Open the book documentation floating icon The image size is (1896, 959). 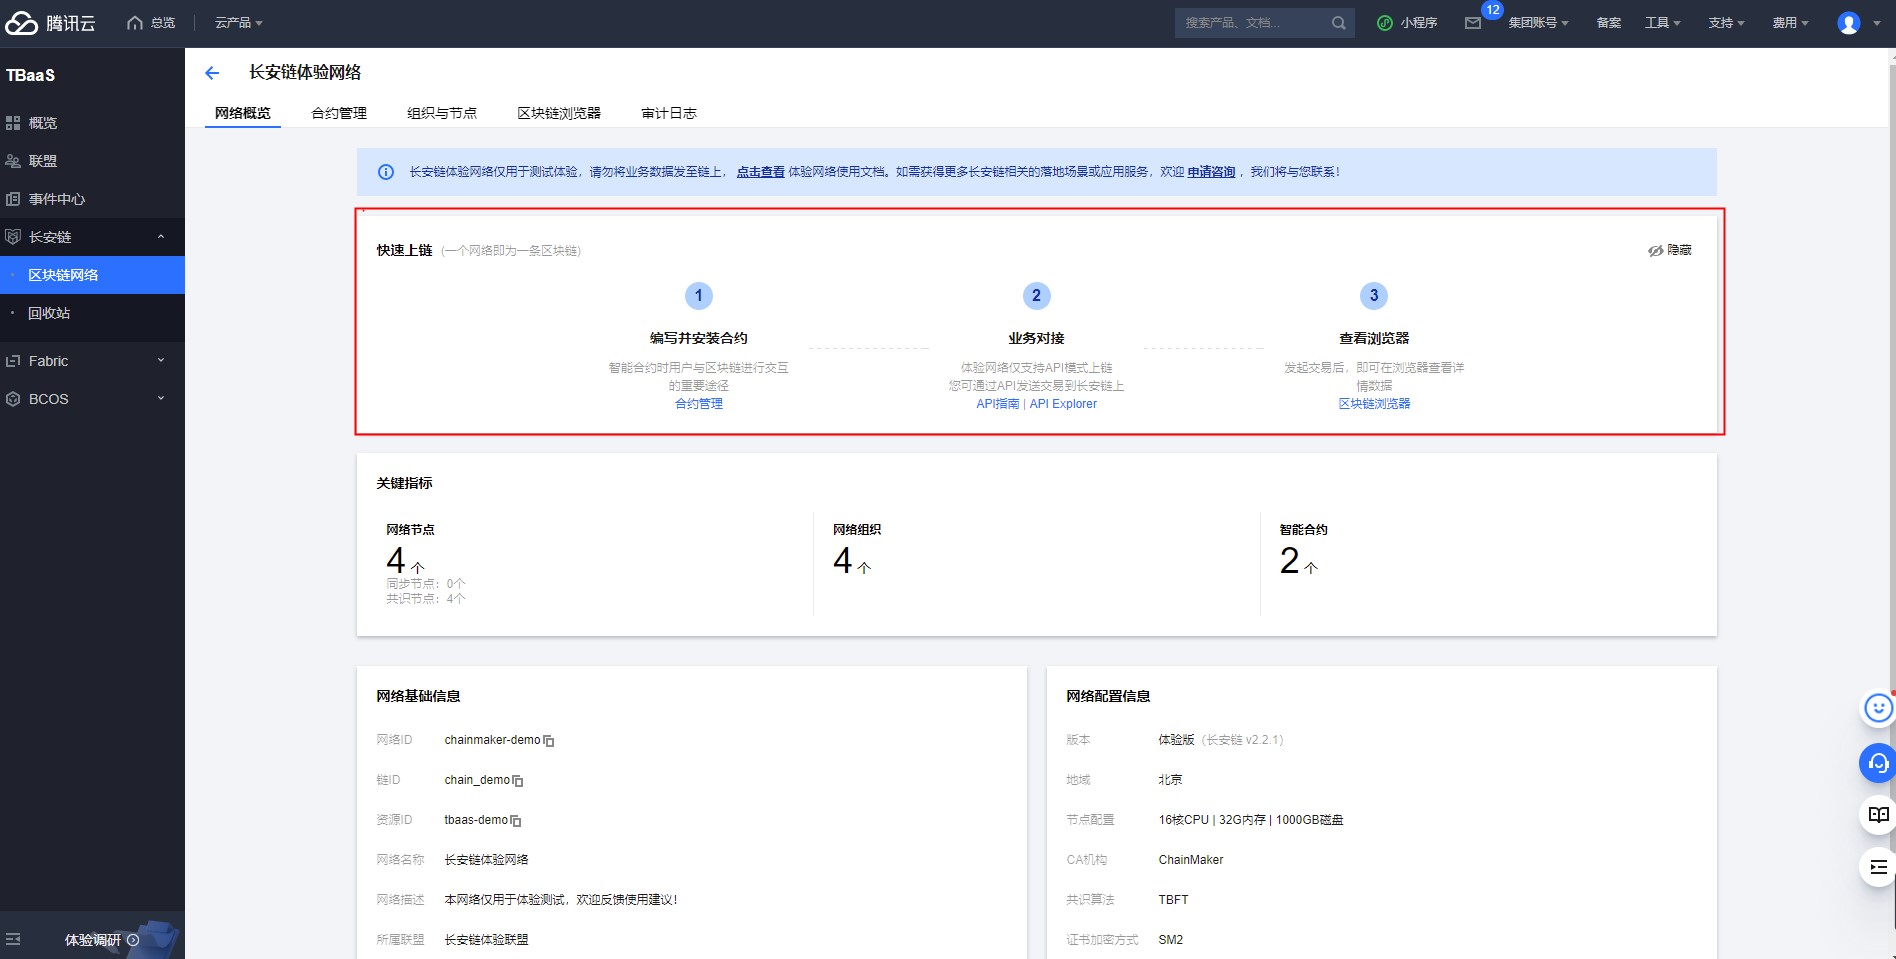[1878, 815]
